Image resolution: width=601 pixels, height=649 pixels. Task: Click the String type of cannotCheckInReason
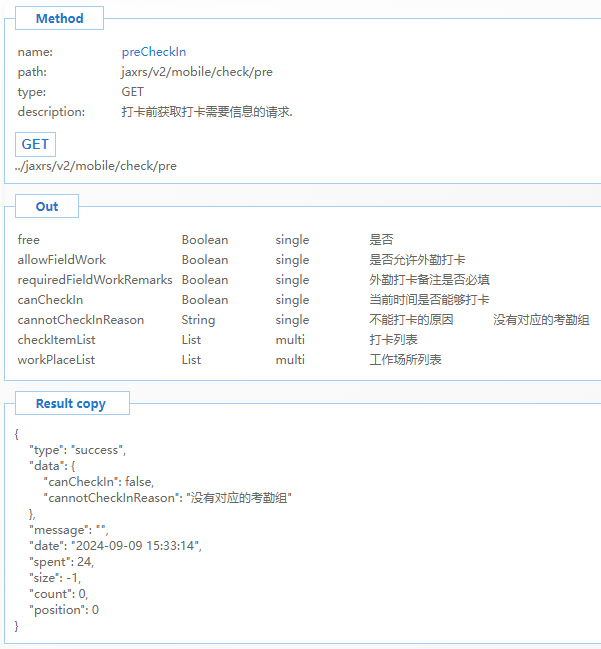[x=198, y=320]
